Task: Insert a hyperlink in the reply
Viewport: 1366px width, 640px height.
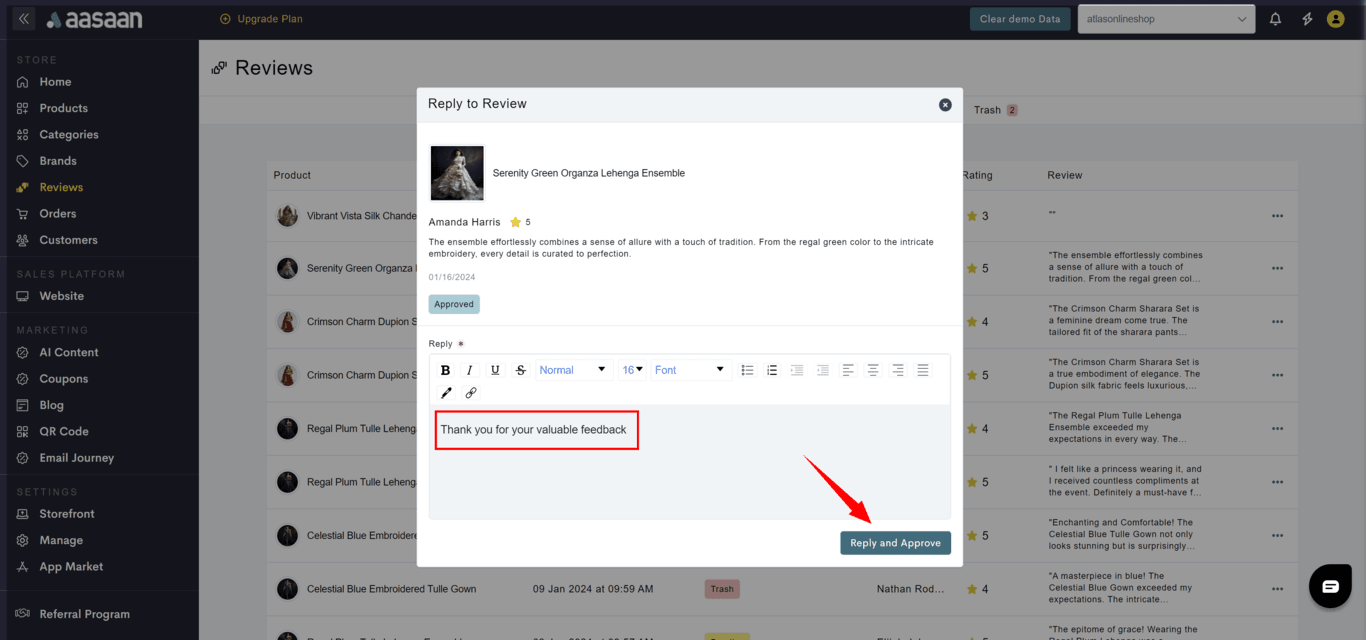Action: [x=471, y=393]
